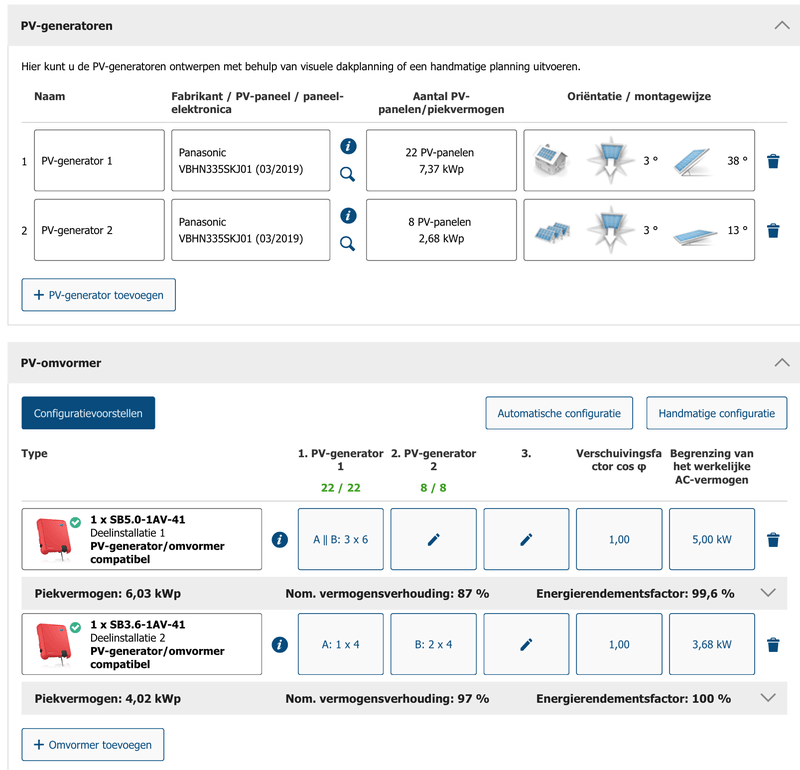The height and width of the screenshot is (770, 800).
Task: Expand details of 4,02 kWp inverter row
Action: coord(768,698)
